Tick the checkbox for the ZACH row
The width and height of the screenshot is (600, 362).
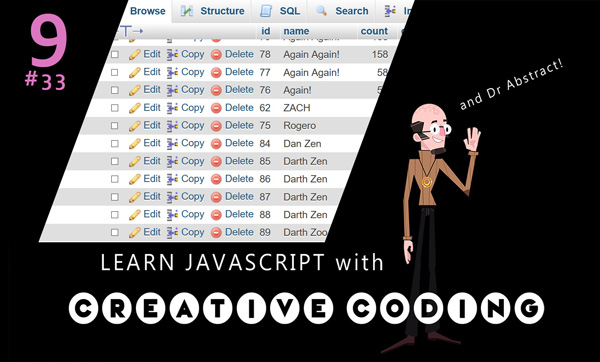115,108
